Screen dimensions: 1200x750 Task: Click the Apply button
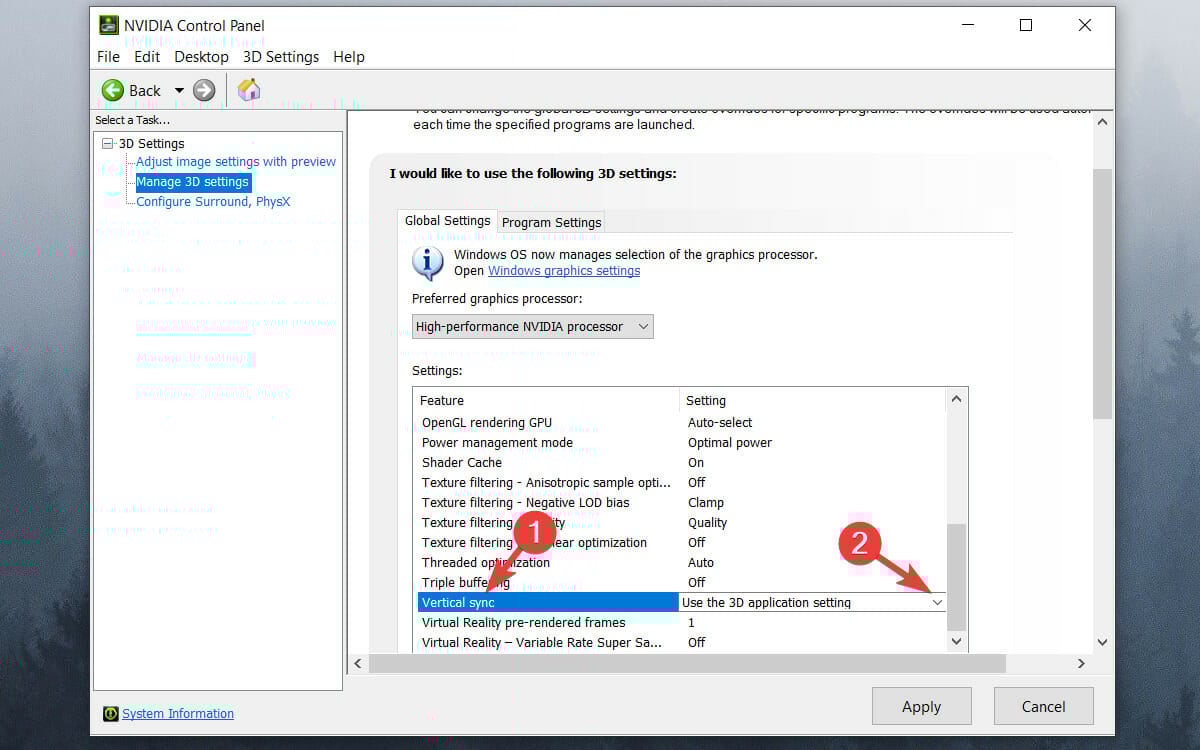(922, 706)
